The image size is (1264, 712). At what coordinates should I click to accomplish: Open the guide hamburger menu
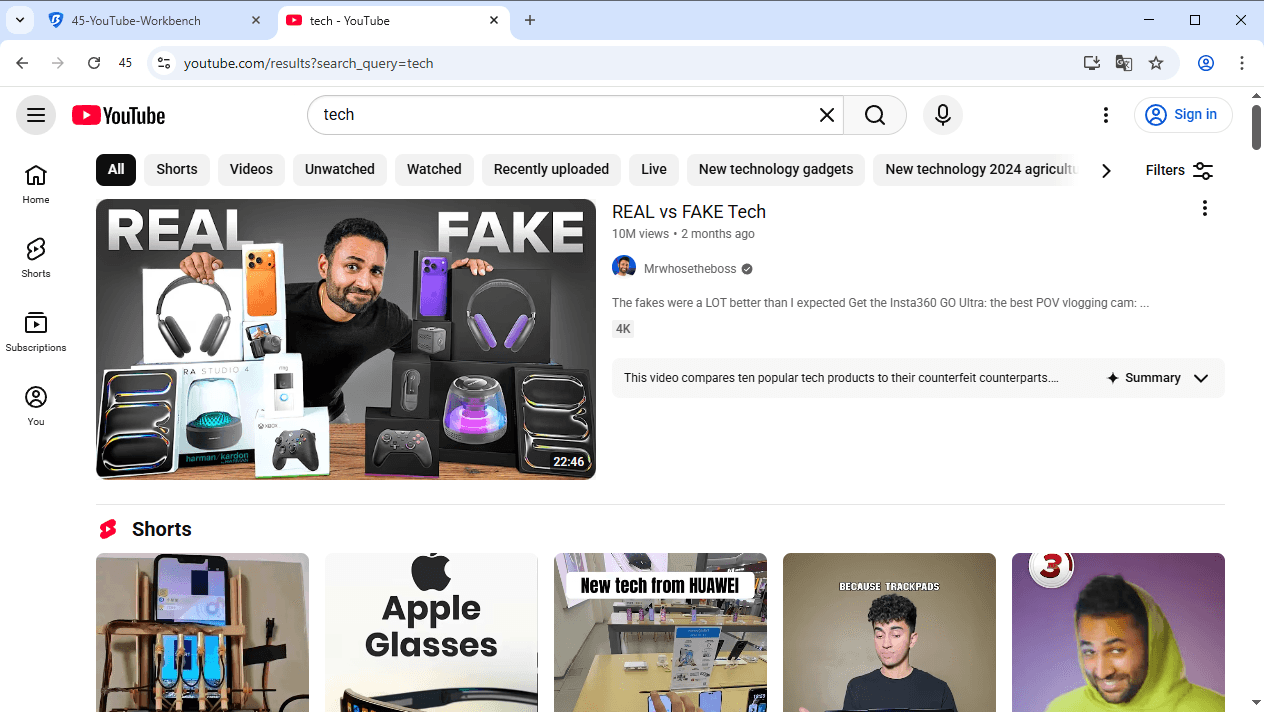(x=36, y=115)
